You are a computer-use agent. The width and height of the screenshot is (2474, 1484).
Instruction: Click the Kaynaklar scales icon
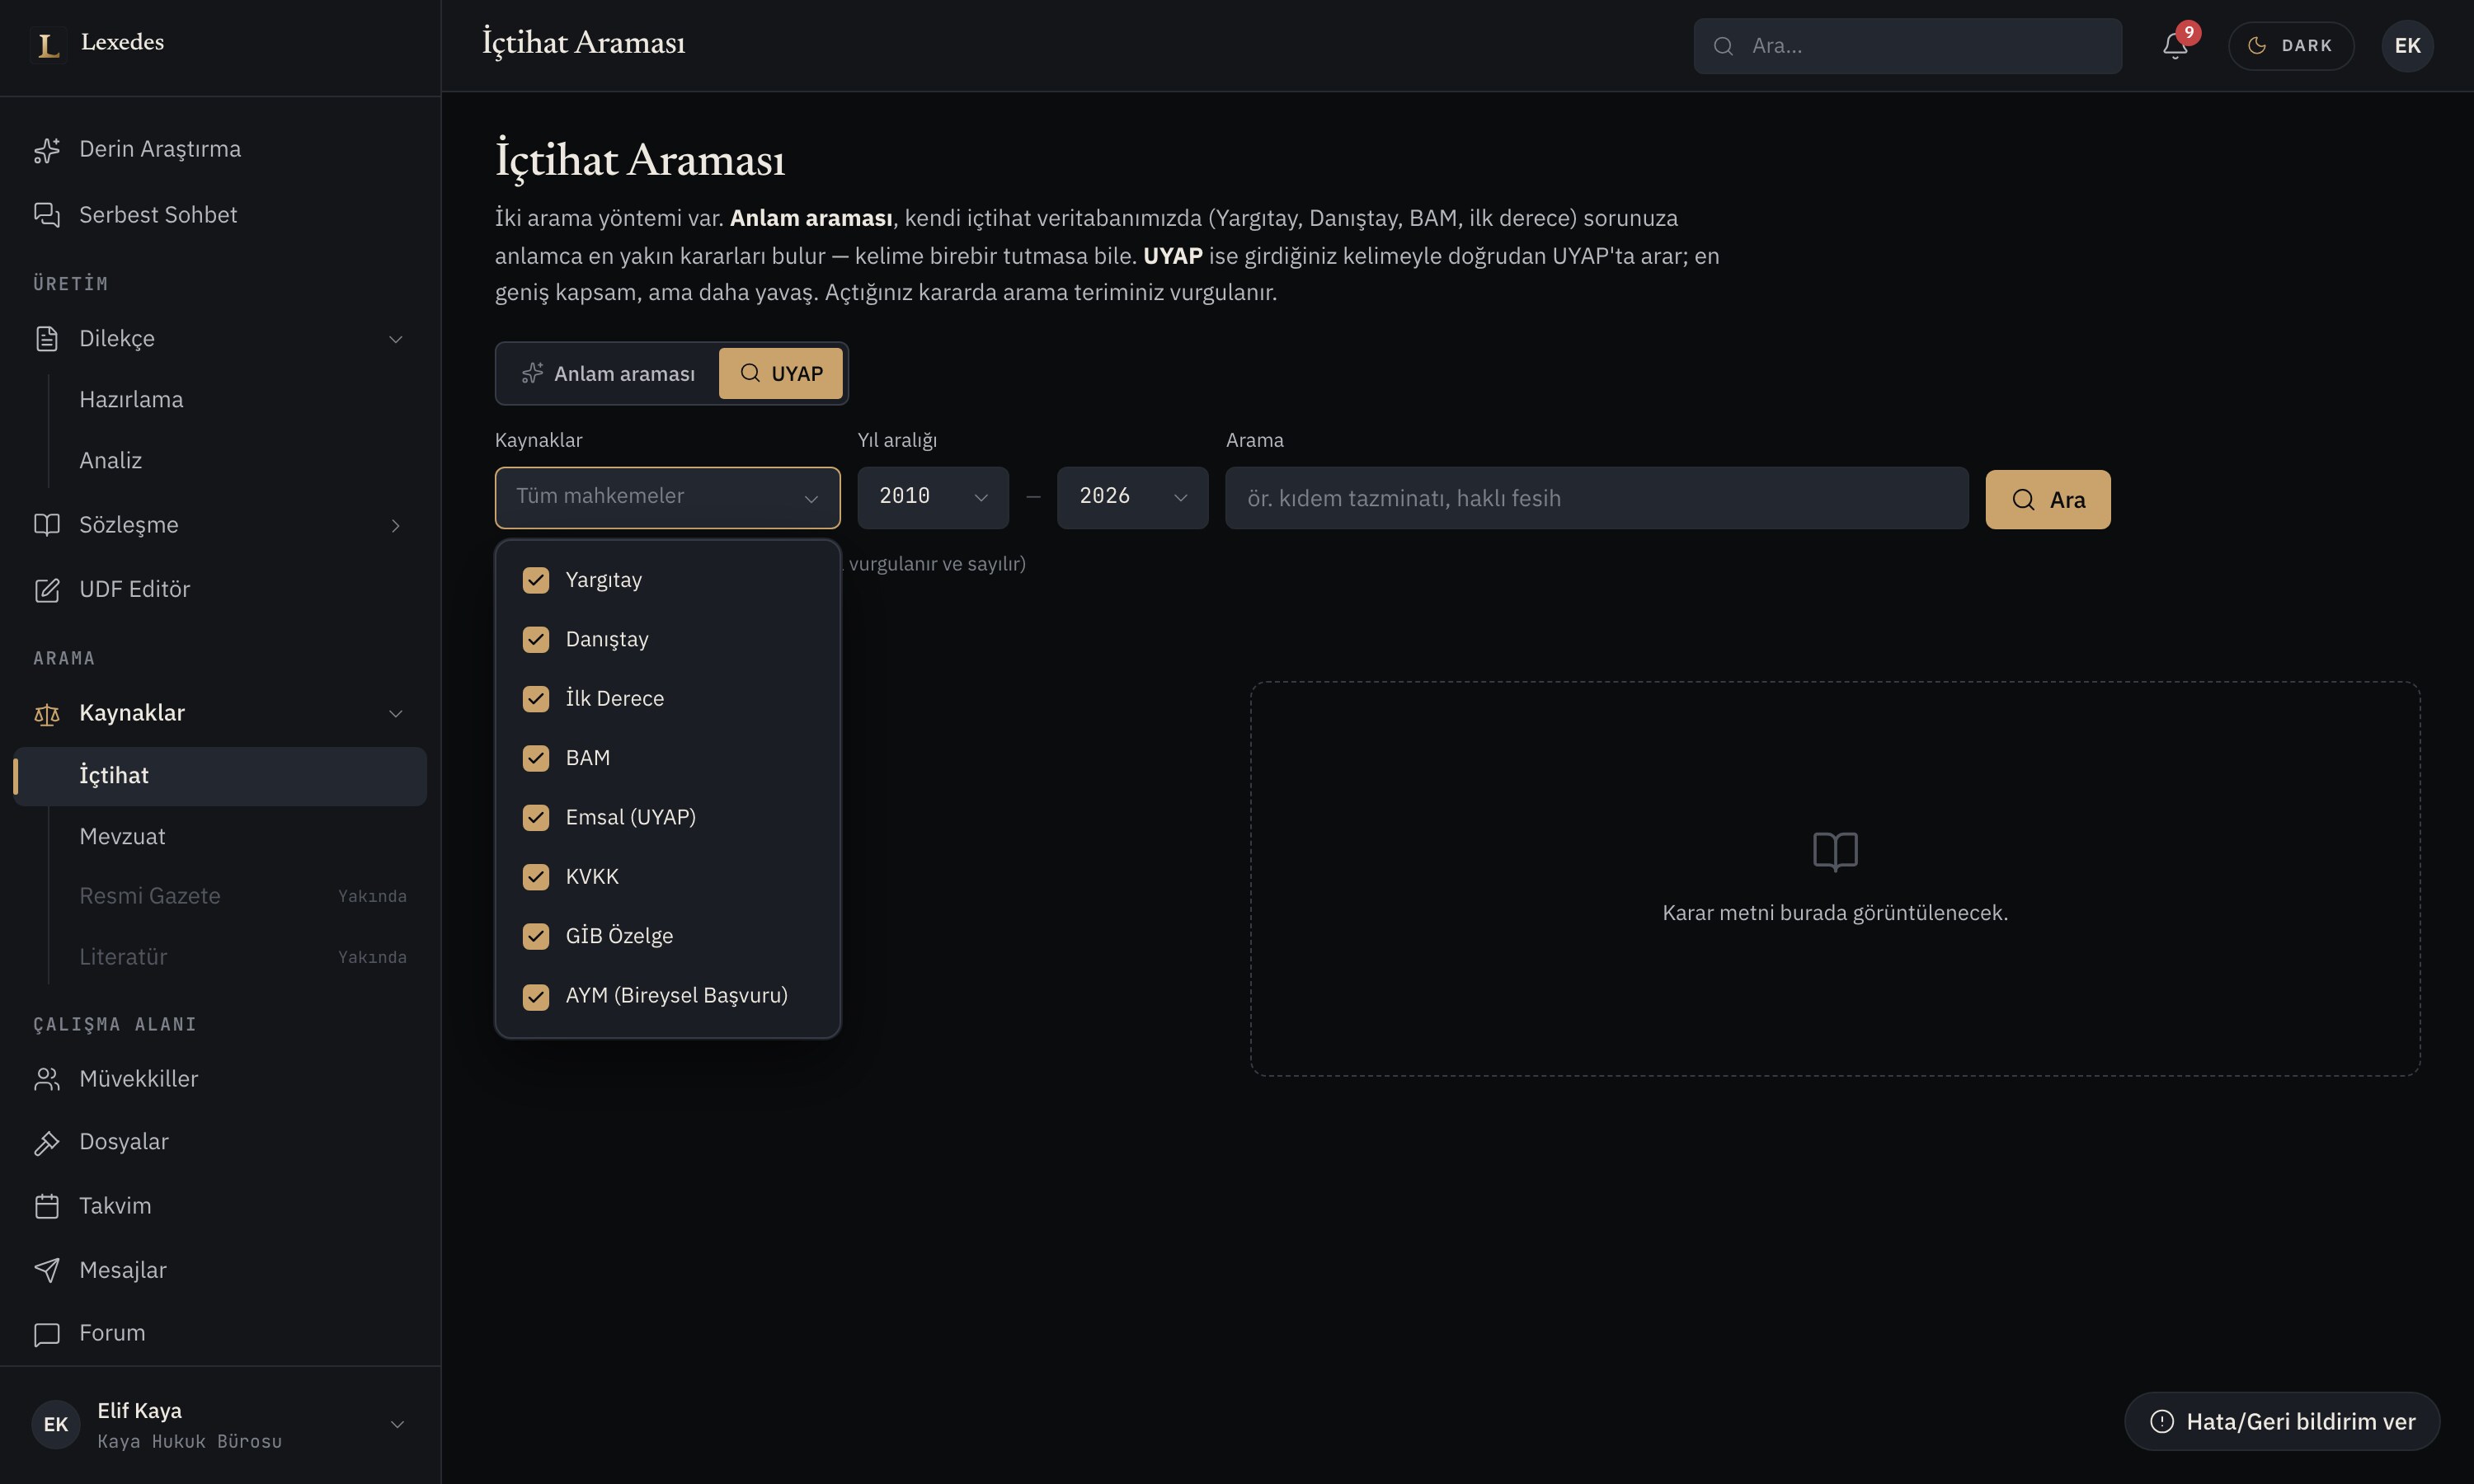47,714
